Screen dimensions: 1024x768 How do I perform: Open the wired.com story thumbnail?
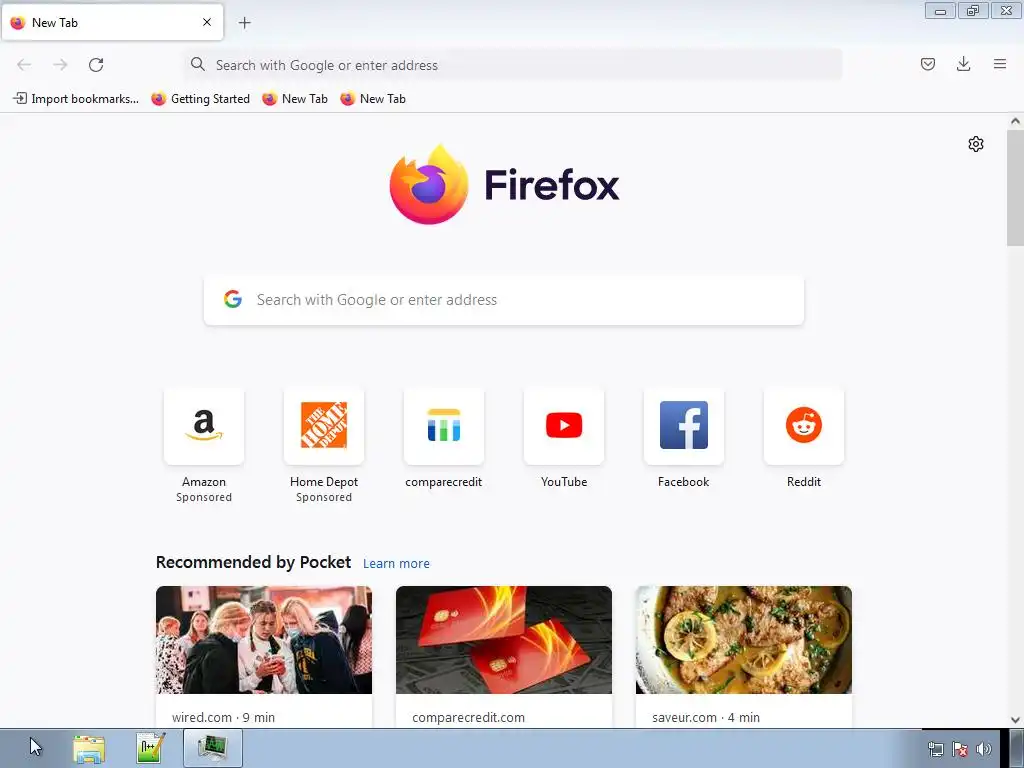[264, 640]
